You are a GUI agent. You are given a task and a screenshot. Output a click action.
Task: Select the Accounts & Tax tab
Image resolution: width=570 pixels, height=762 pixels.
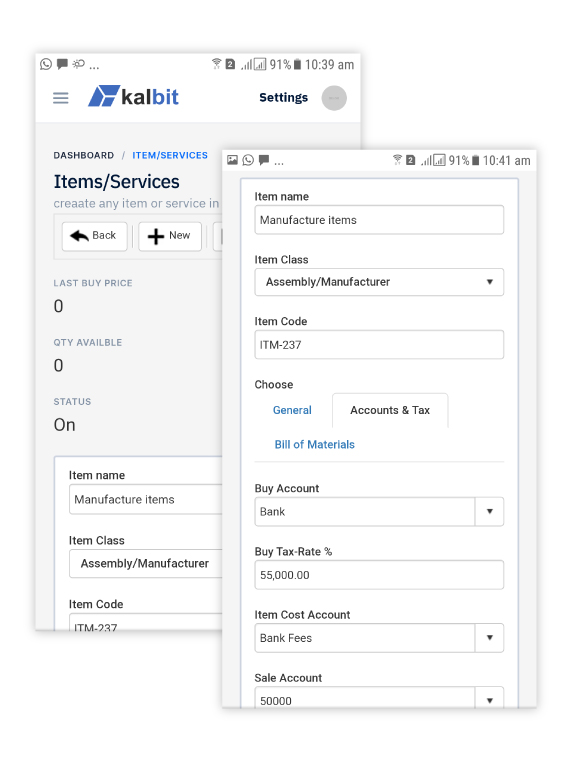click(x=390, y=410)
